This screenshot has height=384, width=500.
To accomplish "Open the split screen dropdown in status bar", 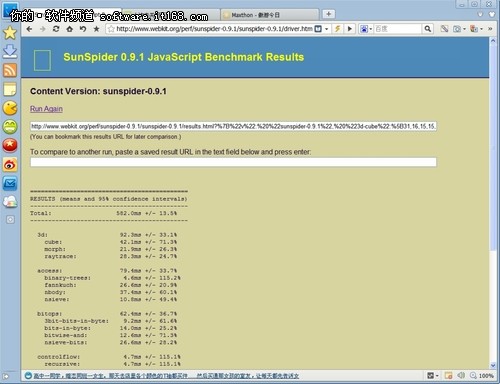I will tap(433, 376).
